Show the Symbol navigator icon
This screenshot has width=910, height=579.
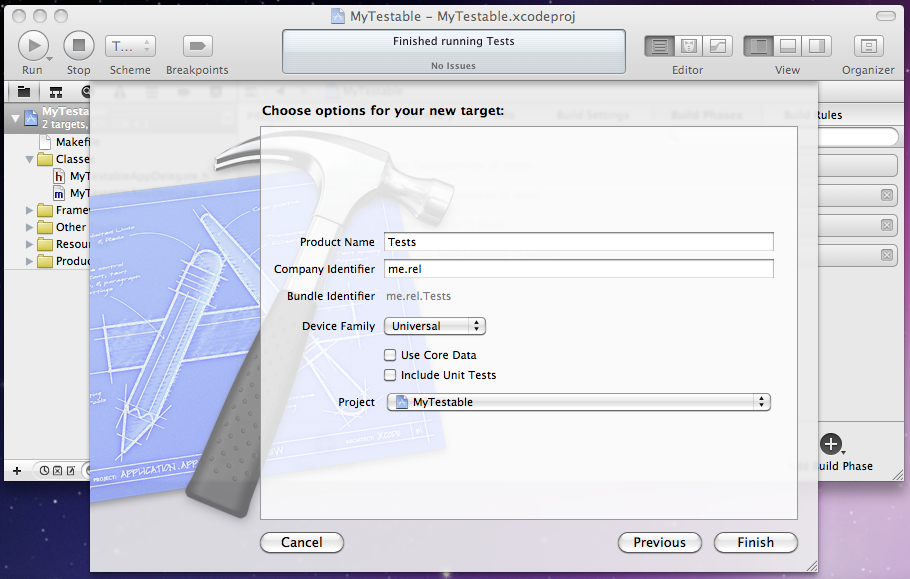coord(56,92)
